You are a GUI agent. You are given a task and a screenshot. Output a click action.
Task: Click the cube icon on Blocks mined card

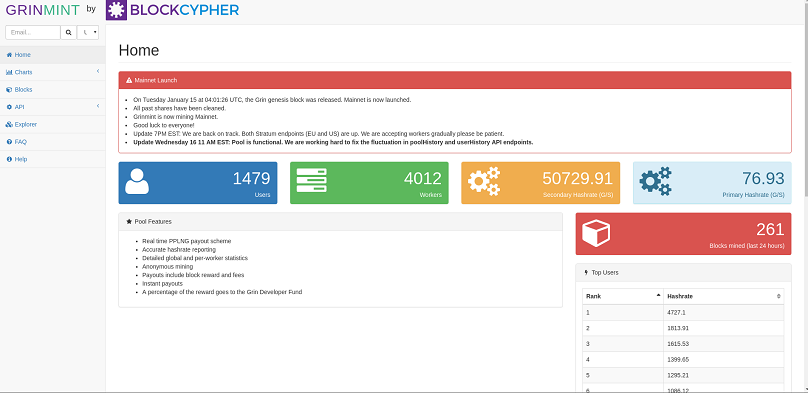click(x=596, y=233)
